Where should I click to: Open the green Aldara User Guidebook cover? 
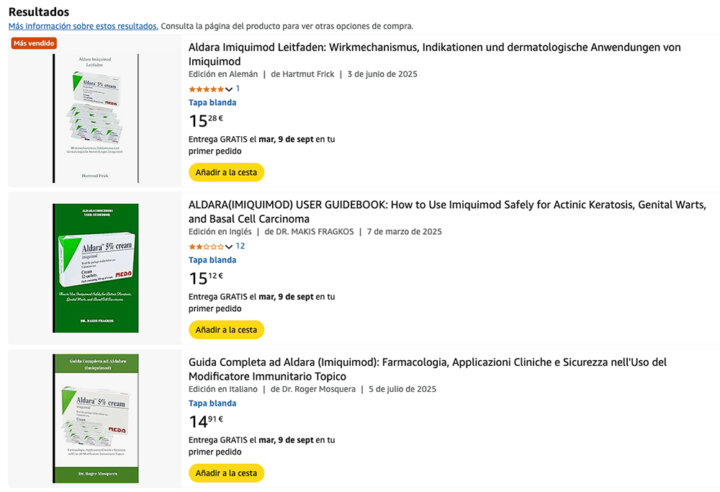click(x=96, y=268)
